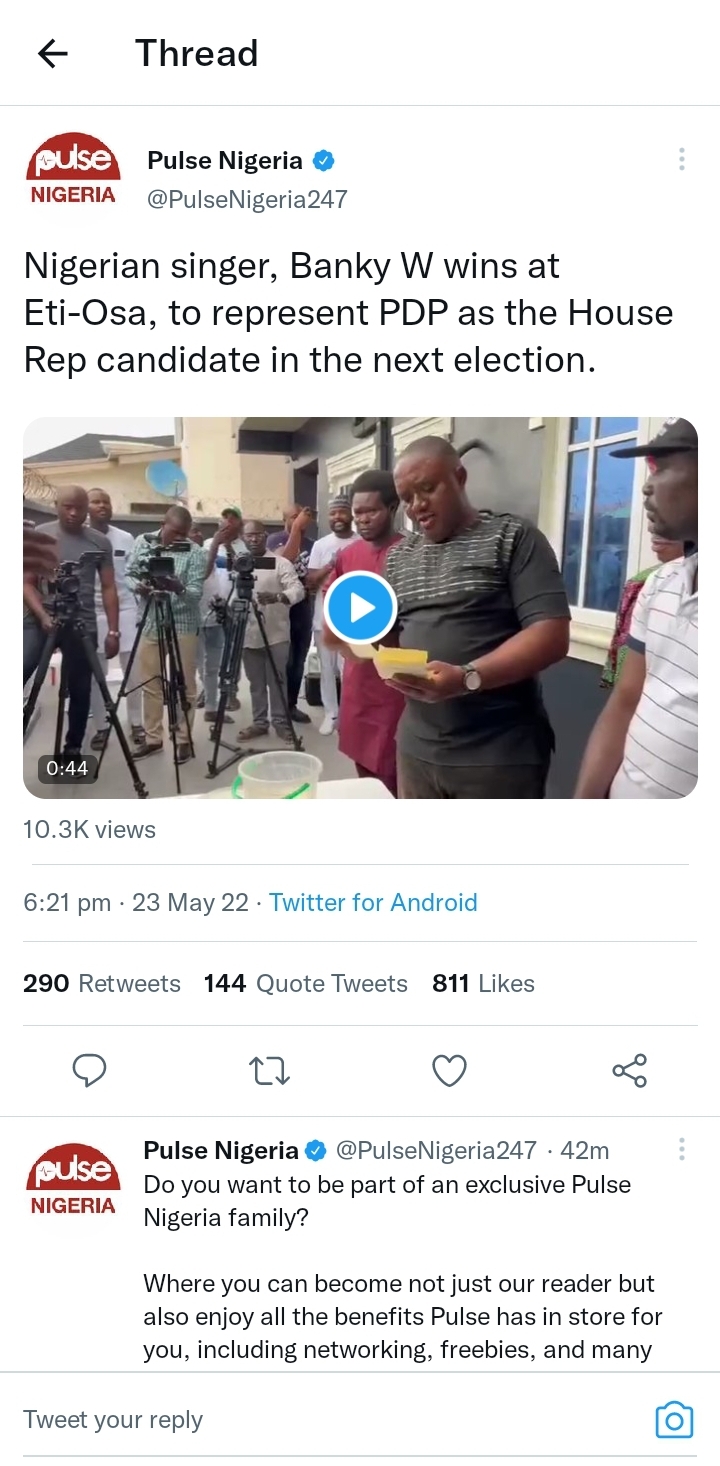The image size is (720, 1466).
Task: Open the camera icon in the reply bar
Action: tap(674, 1419)
